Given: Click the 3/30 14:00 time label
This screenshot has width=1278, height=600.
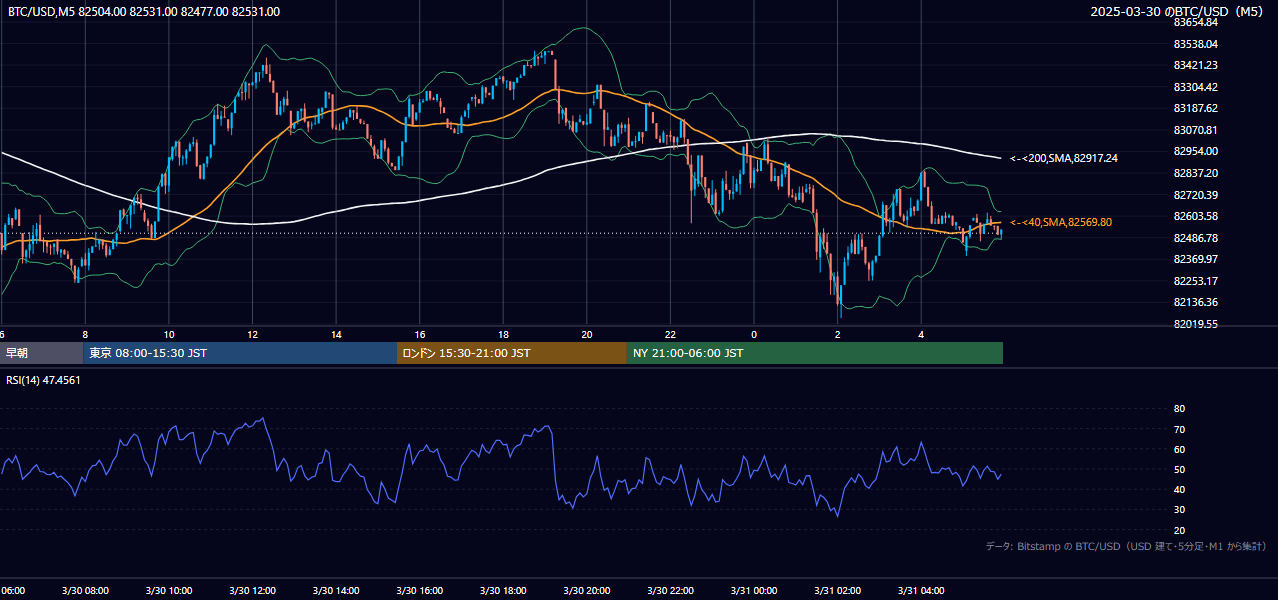Looking at the screenshot, I should 336,590.
